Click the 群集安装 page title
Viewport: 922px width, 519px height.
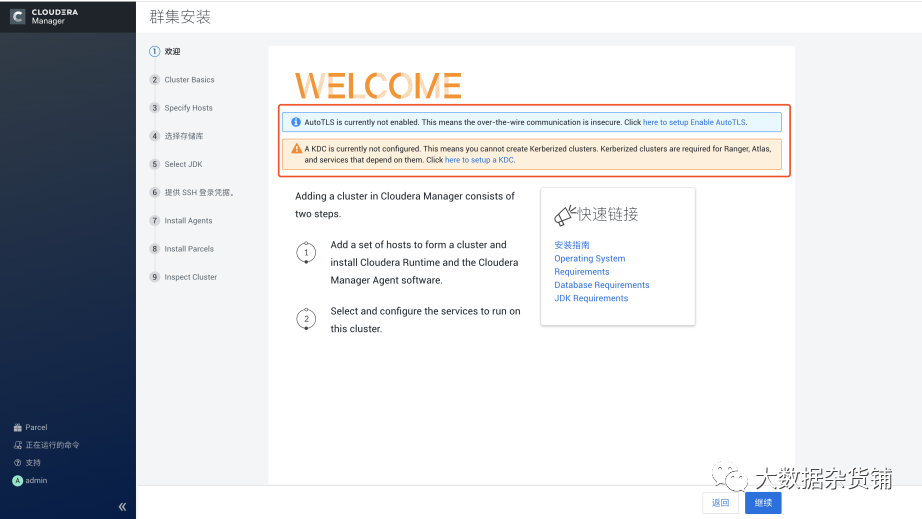click(180, 16)
